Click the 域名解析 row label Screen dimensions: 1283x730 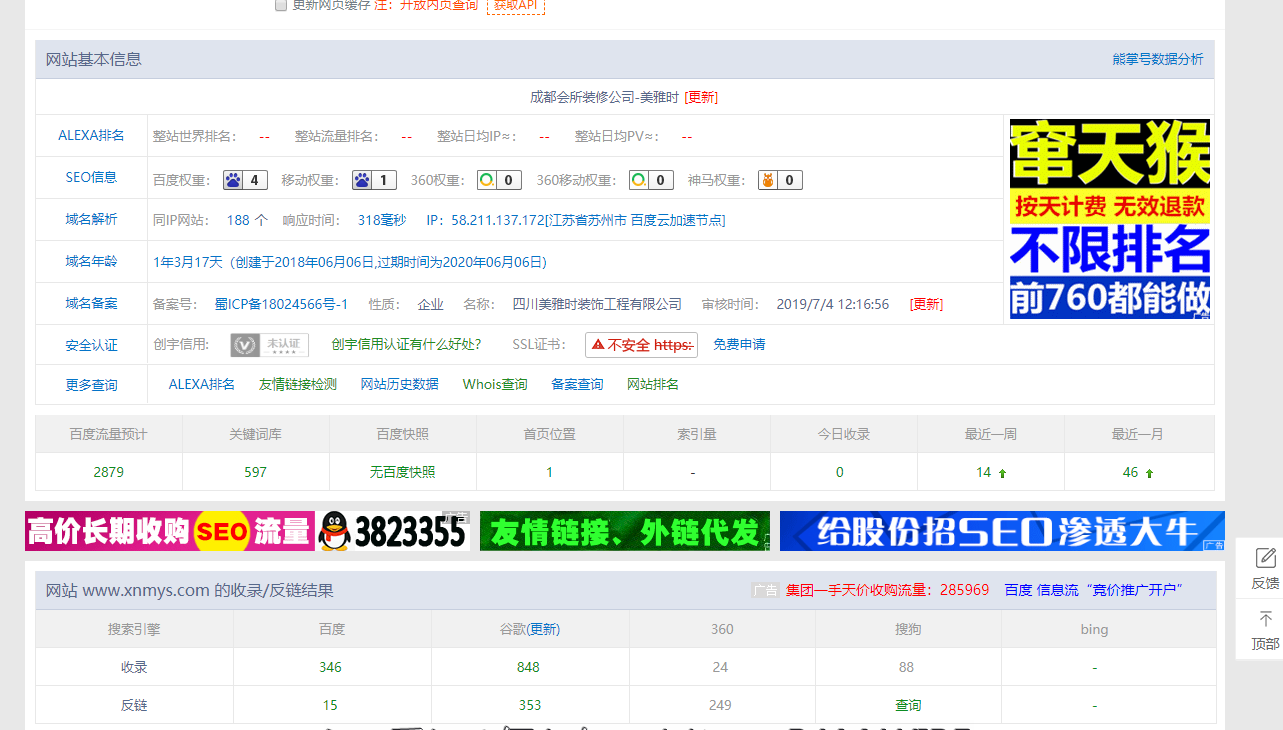tap(91, 219)
